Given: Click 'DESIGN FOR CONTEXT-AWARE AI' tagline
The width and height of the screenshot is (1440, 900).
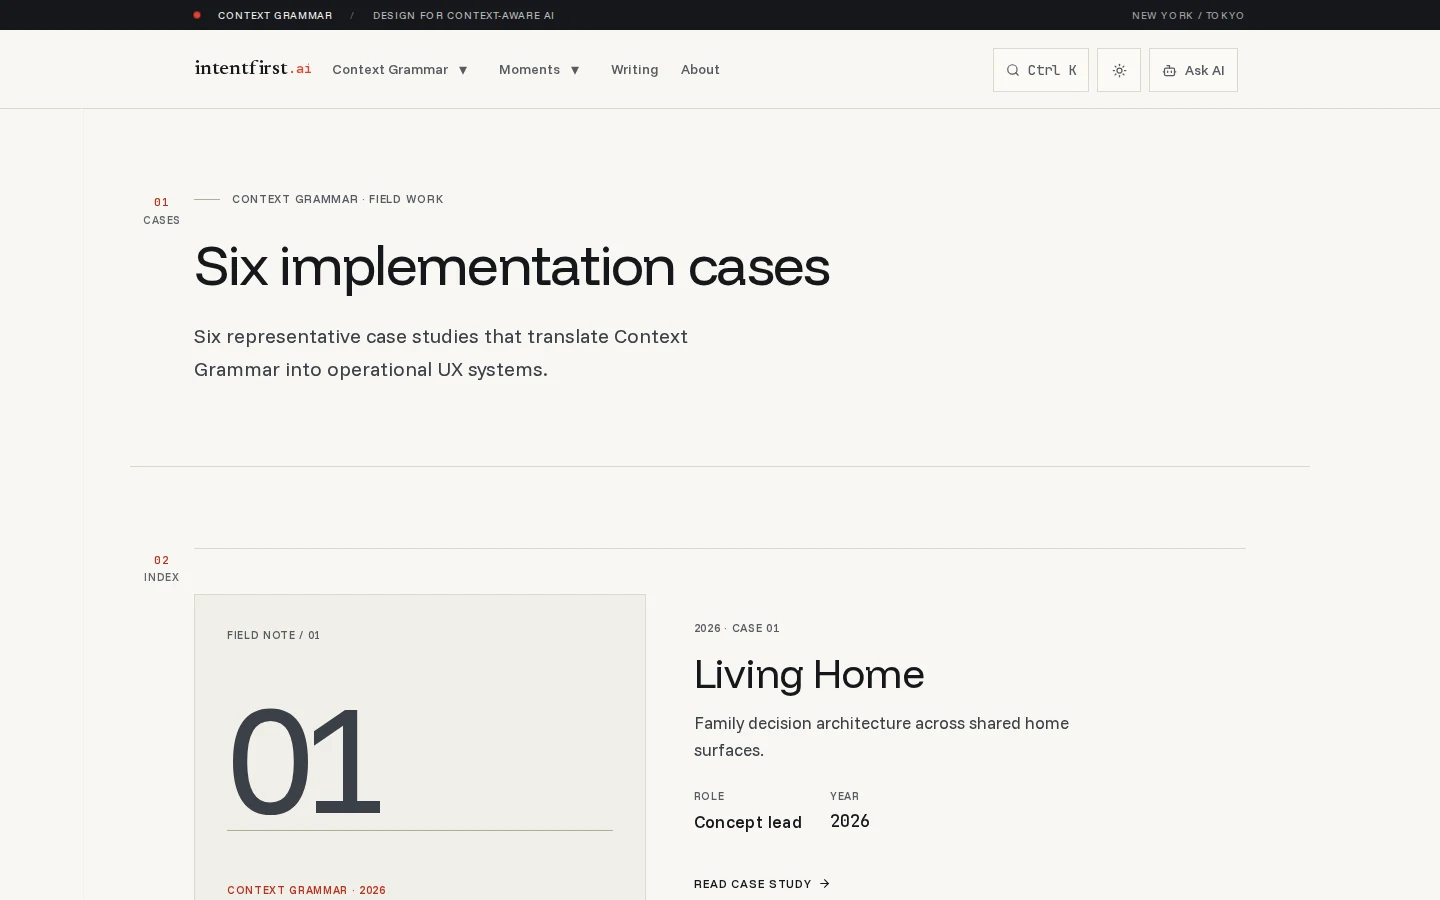Looking at the screenshot, I should pyautogui.click(x=463, y=15).
